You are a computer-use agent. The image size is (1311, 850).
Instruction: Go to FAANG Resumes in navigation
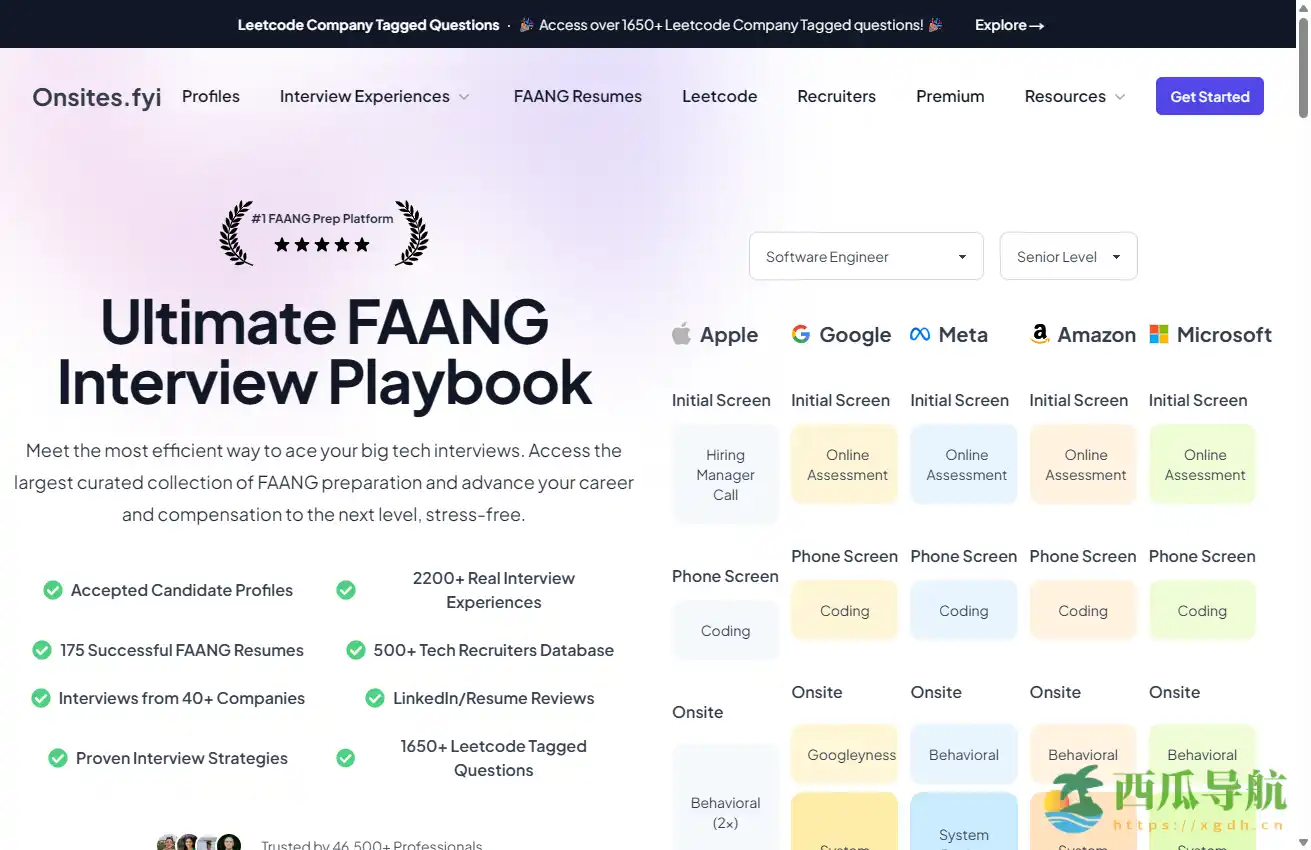[578, 97]
